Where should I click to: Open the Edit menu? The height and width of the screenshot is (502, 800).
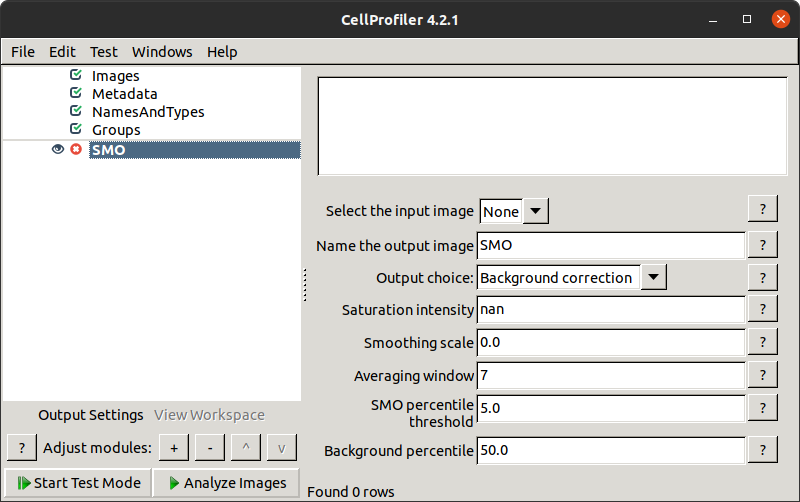62,52
